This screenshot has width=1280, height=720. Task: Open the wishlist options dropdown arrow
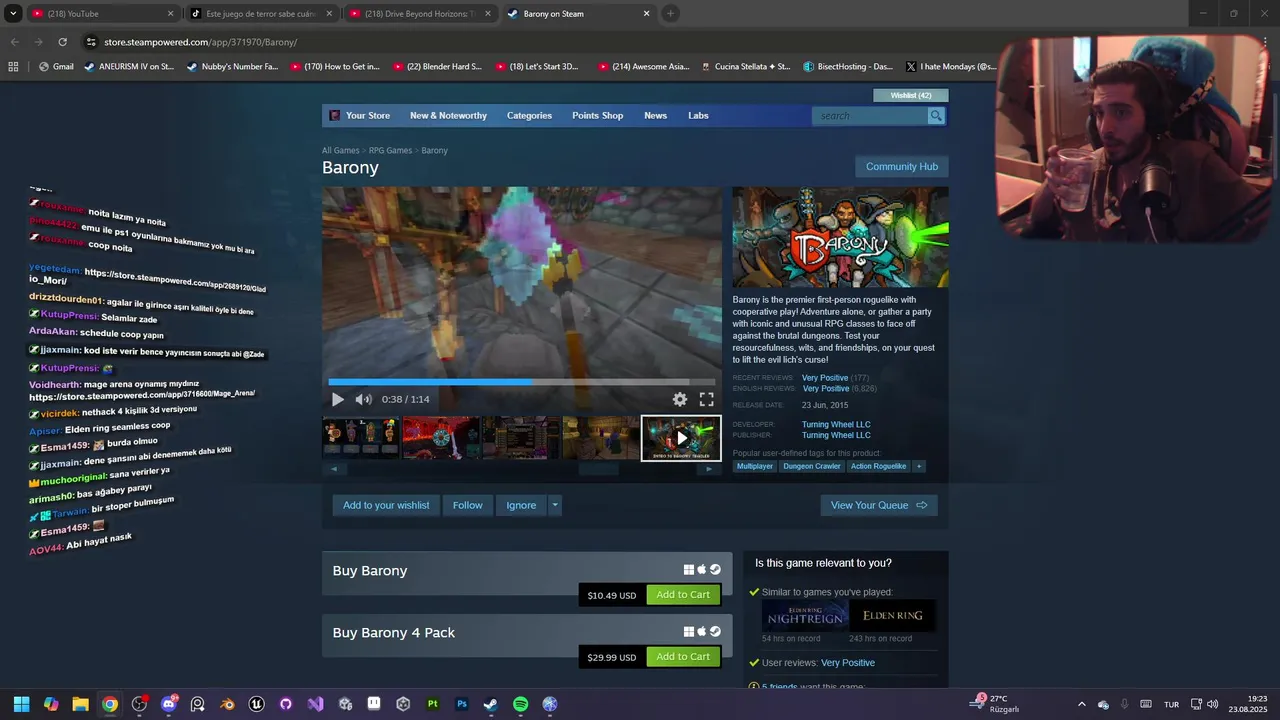(x=555, y=505)
